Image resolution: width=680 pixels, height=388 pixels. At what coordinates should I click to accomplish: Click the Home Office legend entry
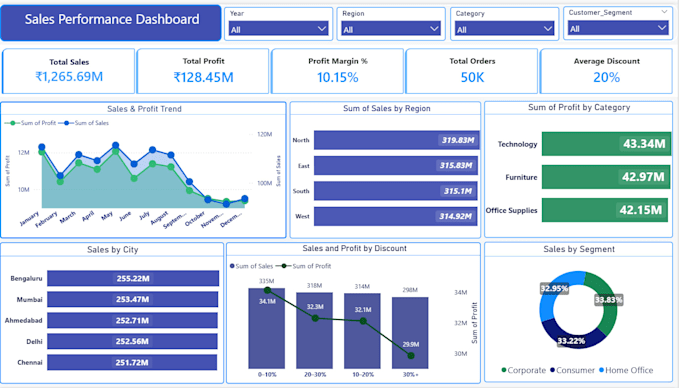coord(626,370)
